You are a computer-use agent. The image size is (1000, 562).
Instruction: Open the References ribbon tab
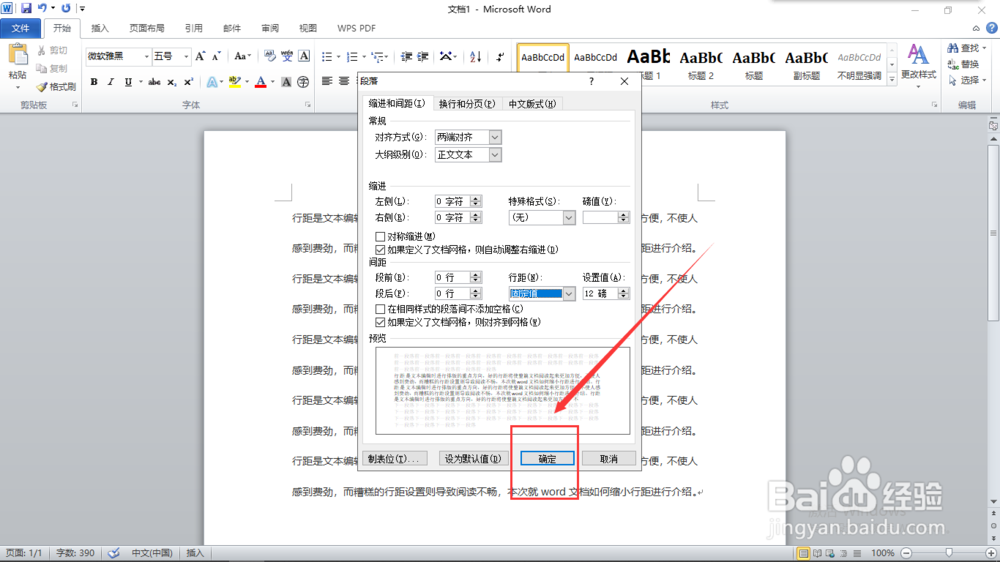(x=193, y=28)
